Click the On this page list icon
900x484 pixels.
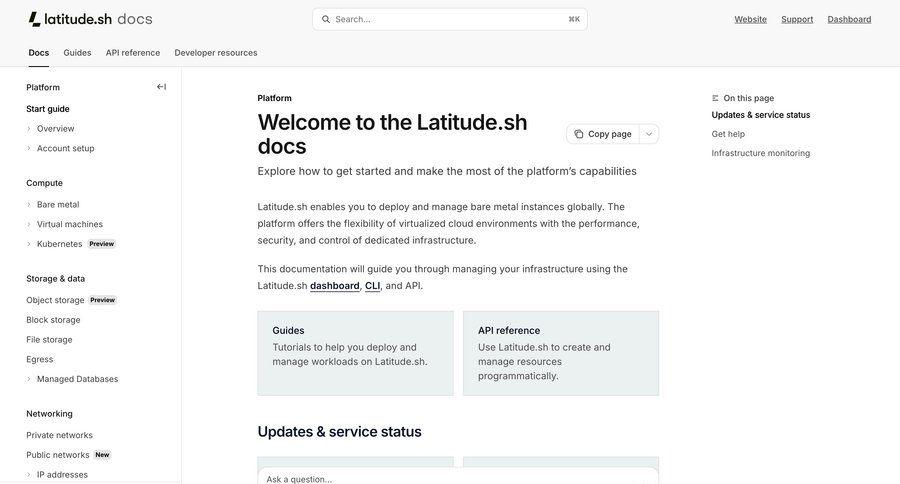tap(715, 98)
